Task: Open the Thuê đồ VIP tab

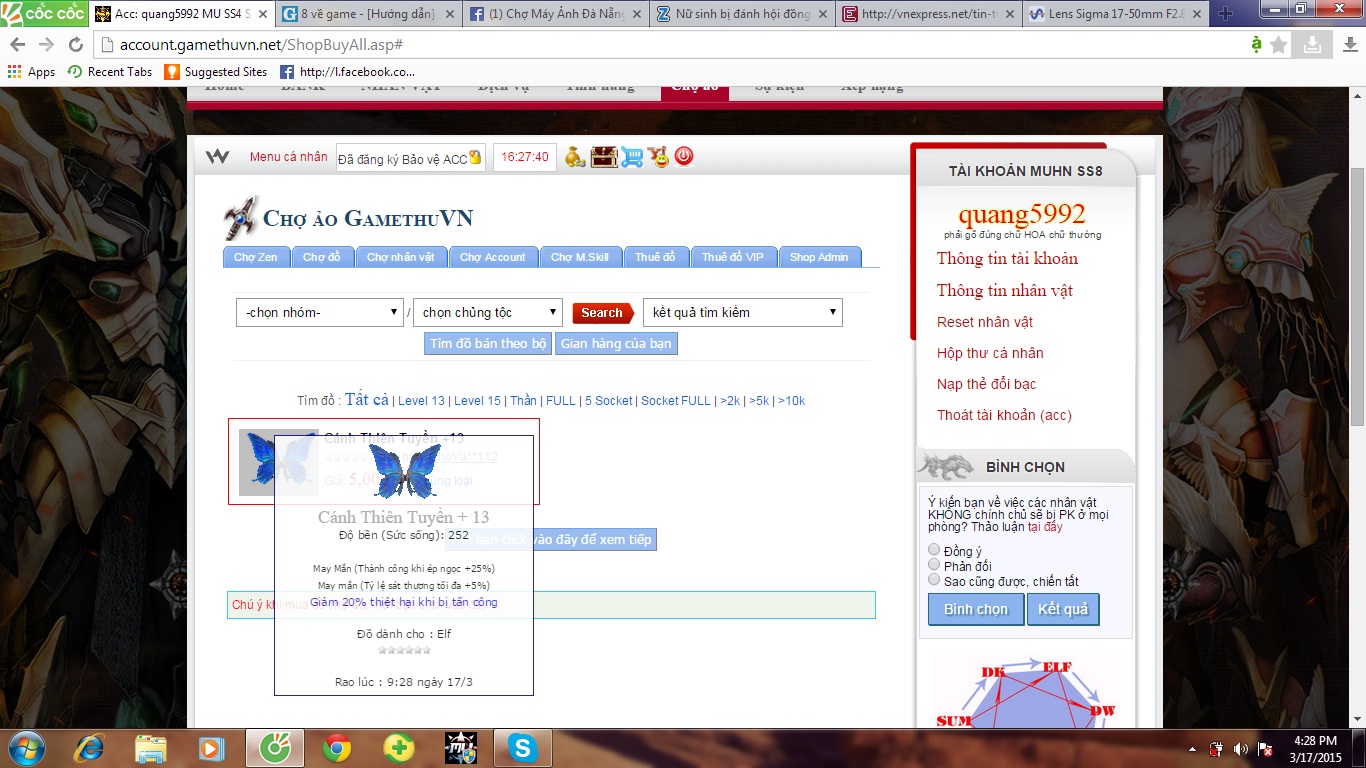Action: point(732,257)
